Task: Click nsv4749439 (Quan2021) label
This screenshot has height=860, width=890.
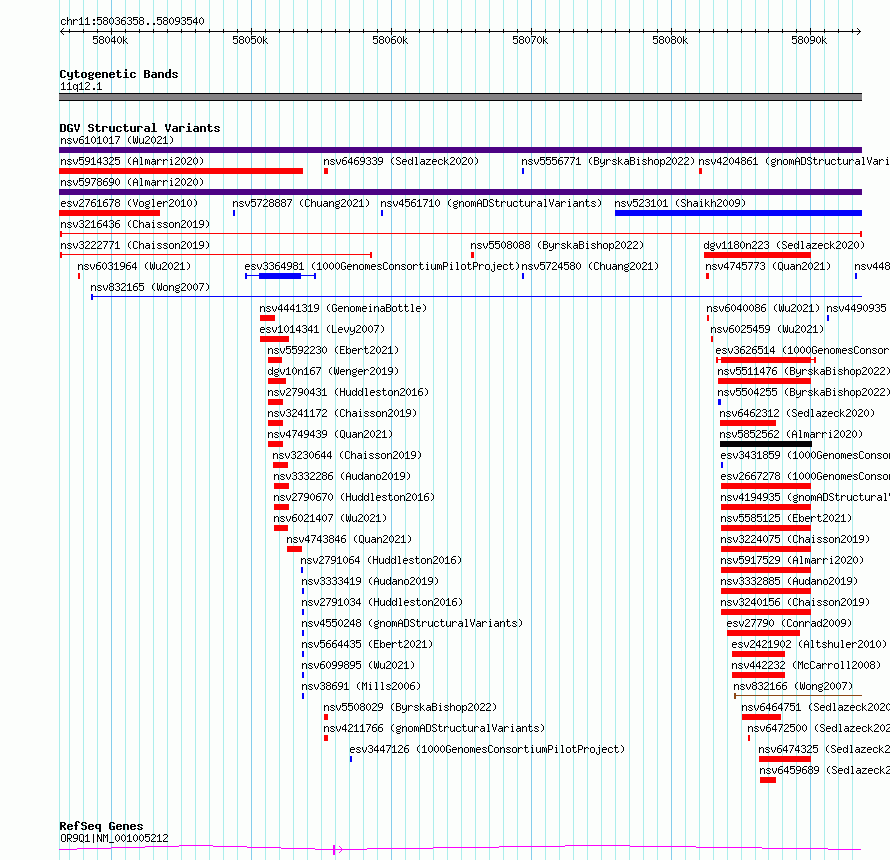Action: click(330, 434)
